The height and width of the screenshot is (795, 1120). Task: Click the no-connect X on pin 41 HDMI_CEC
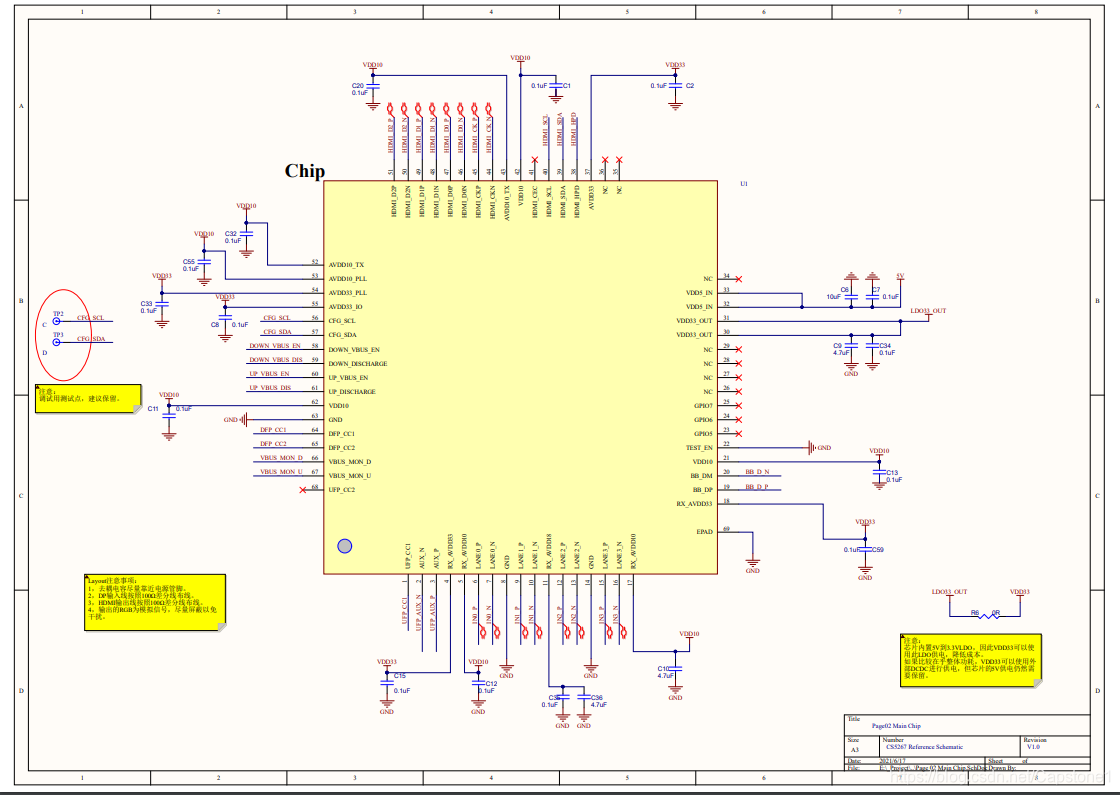pos(534,160)
